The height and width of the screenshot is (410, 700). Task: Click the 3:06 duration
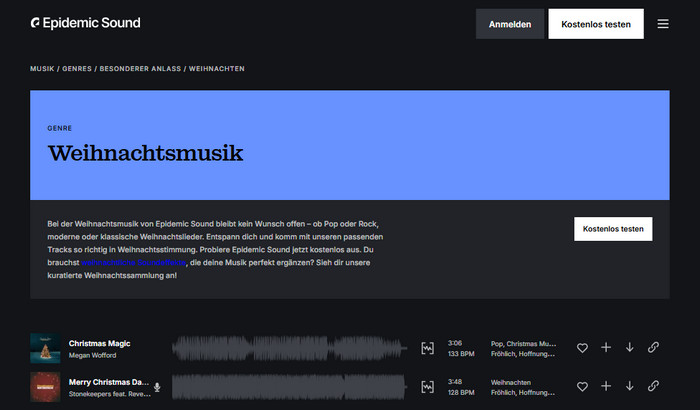[x=455, y=343]
